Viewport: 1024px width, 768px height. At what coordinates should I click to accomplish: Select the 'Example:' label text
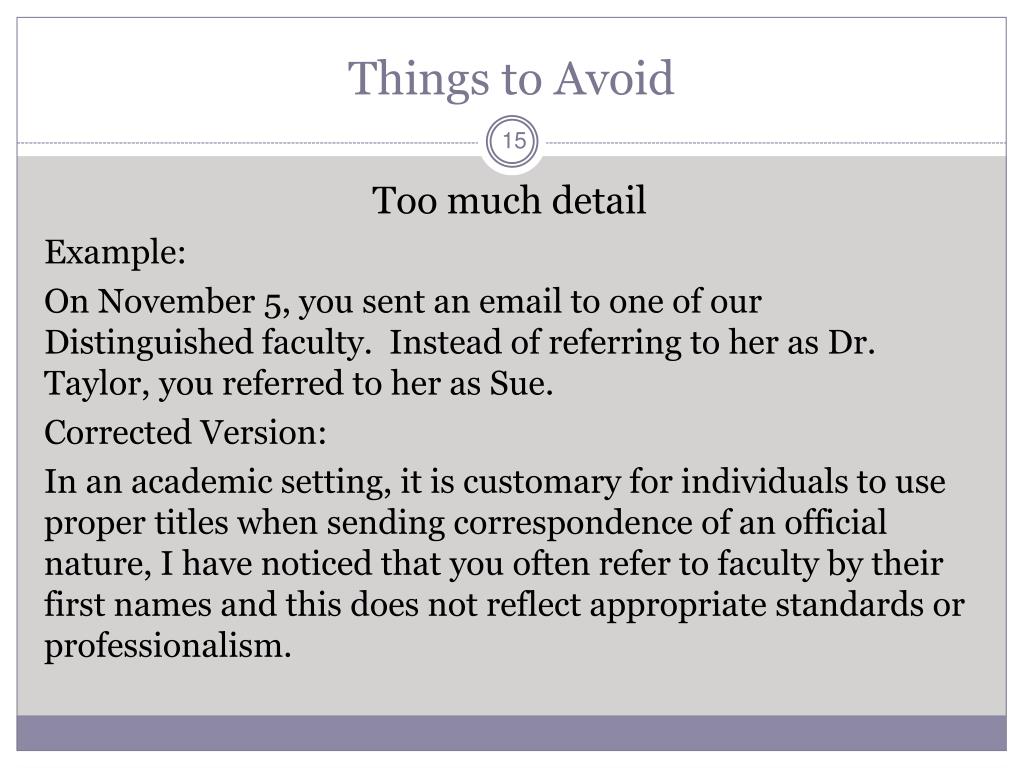point(115,252)
